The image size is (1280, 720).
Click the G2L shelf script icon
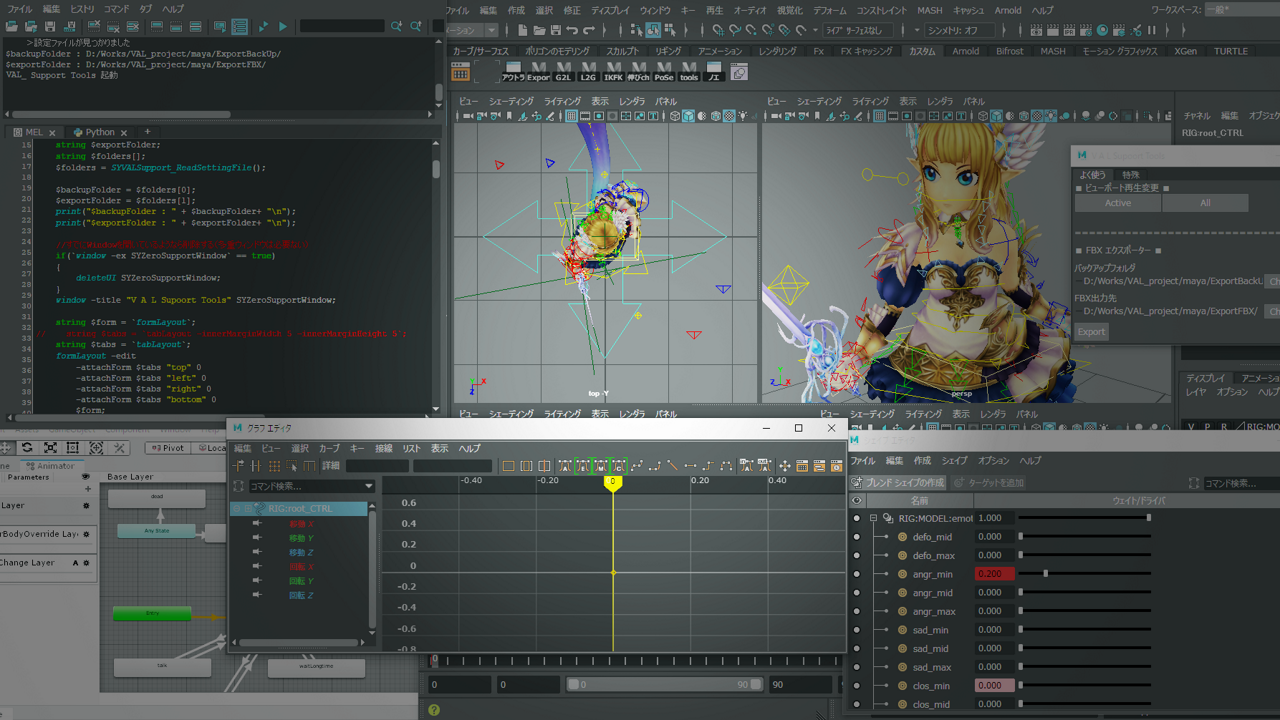(563, 72)
